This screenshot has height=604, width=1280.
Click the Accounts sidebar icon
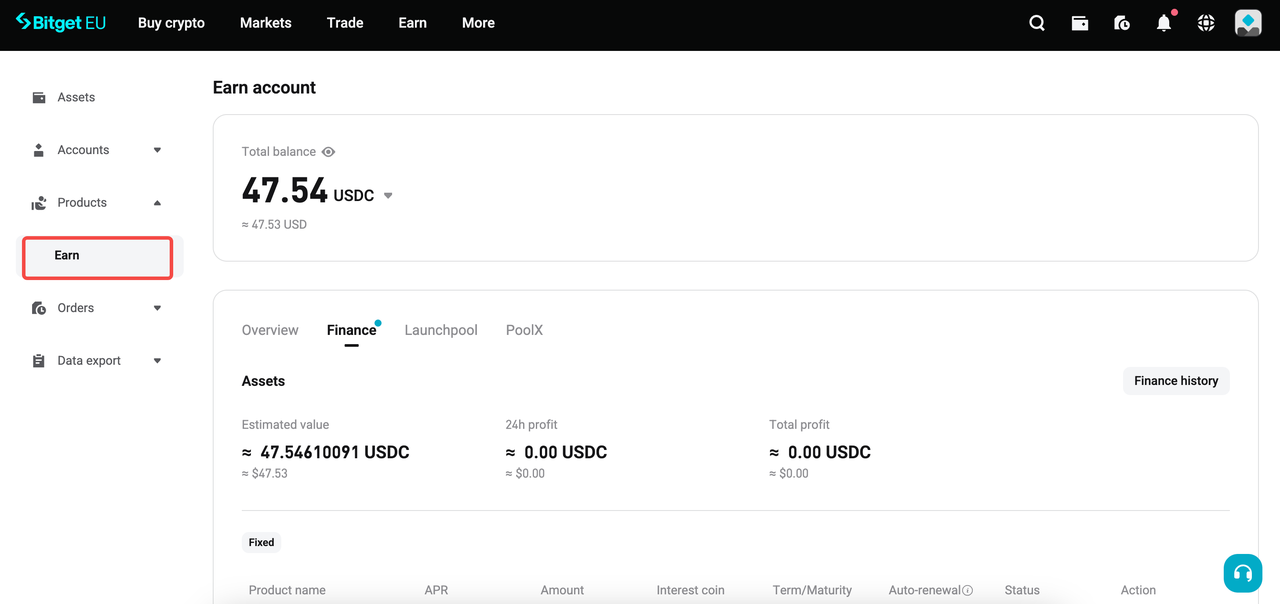[39, 150]
